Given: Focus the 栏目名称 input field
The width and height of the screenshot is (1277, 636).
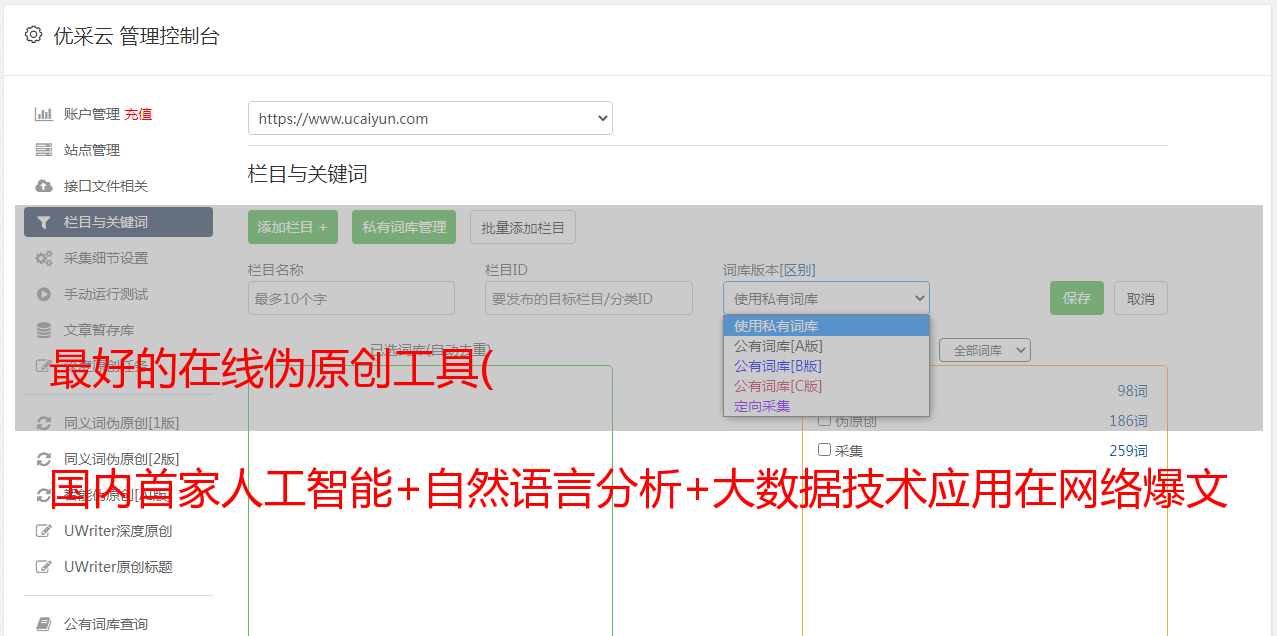Looking at the screenshot, I should [x=351, y=298].
